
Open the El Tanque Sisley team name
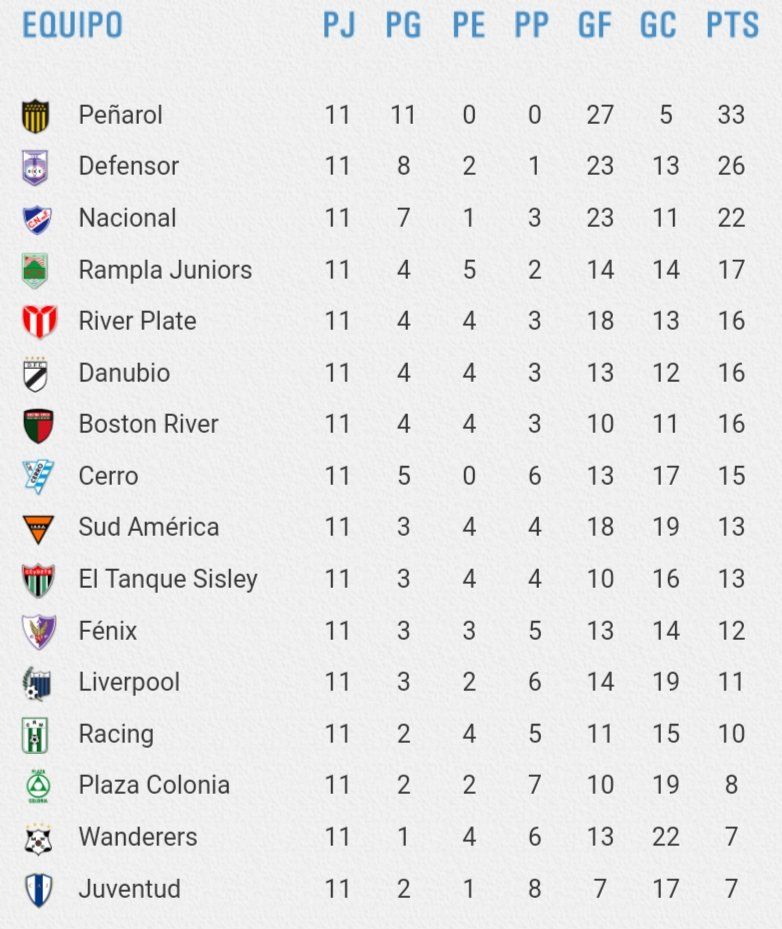(x=168, y=579)
